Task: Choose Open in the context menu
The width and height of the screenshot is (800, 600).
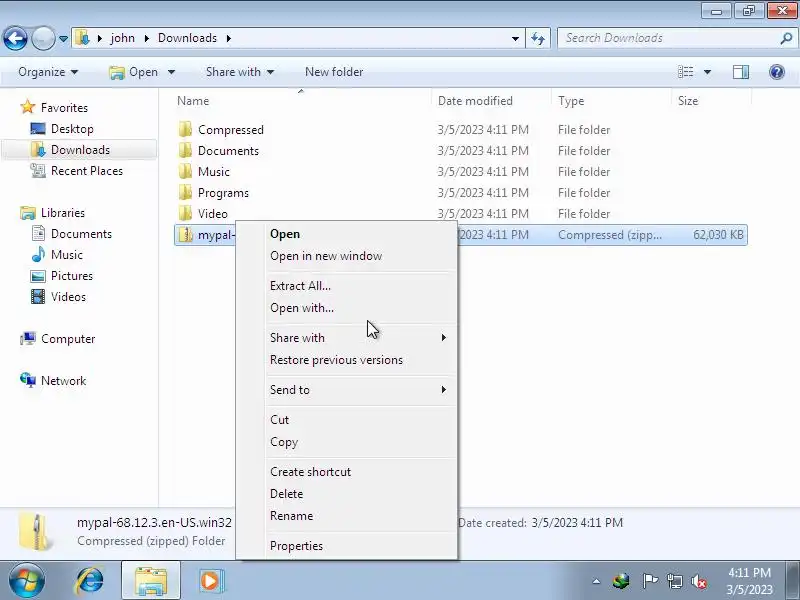Action: click(285, 234)
